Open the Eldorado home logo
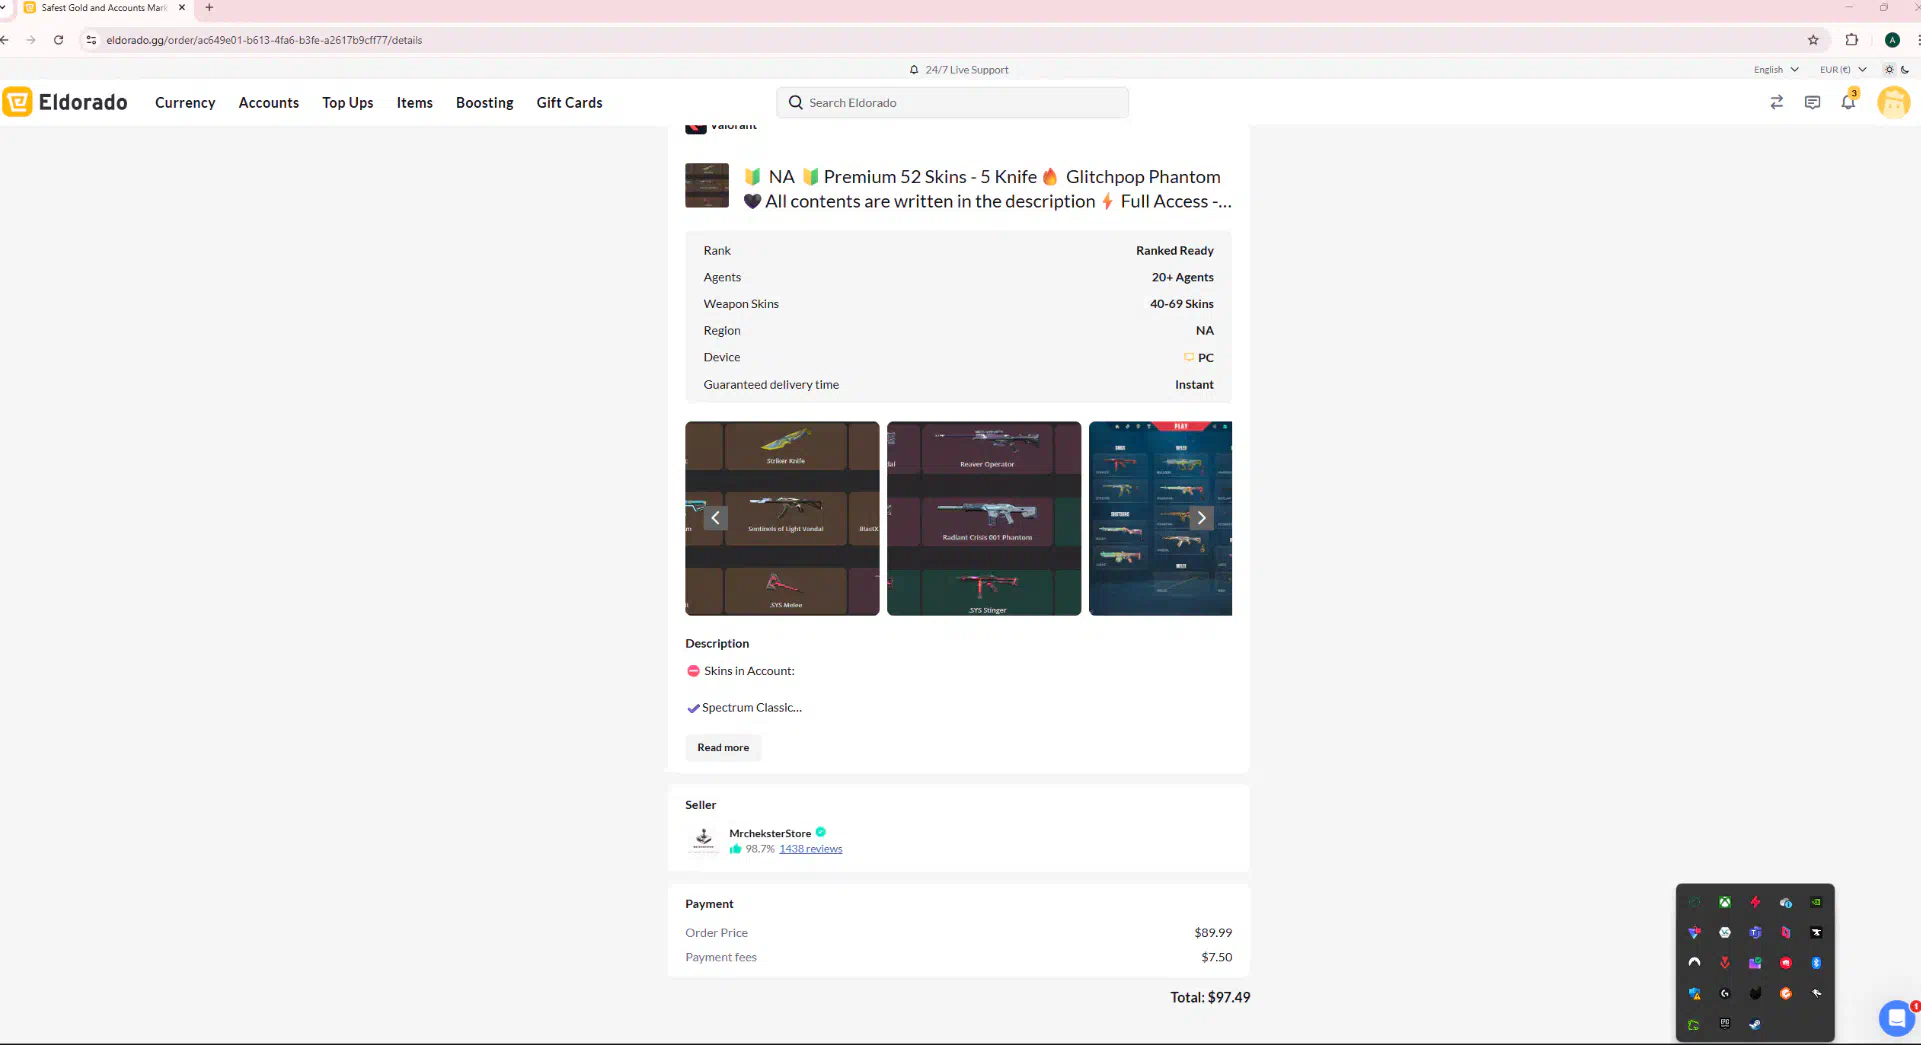The width and height of the screenshot is (1921, 1045). click(x=65, y=102)
